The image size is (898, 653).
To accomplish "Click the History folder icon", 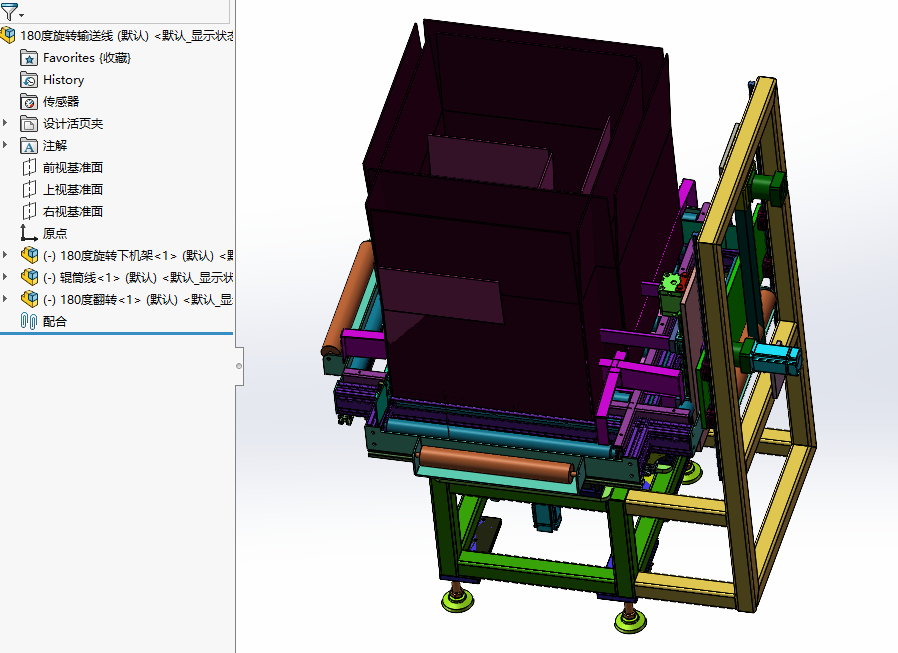I will click(x=29, y=80).
